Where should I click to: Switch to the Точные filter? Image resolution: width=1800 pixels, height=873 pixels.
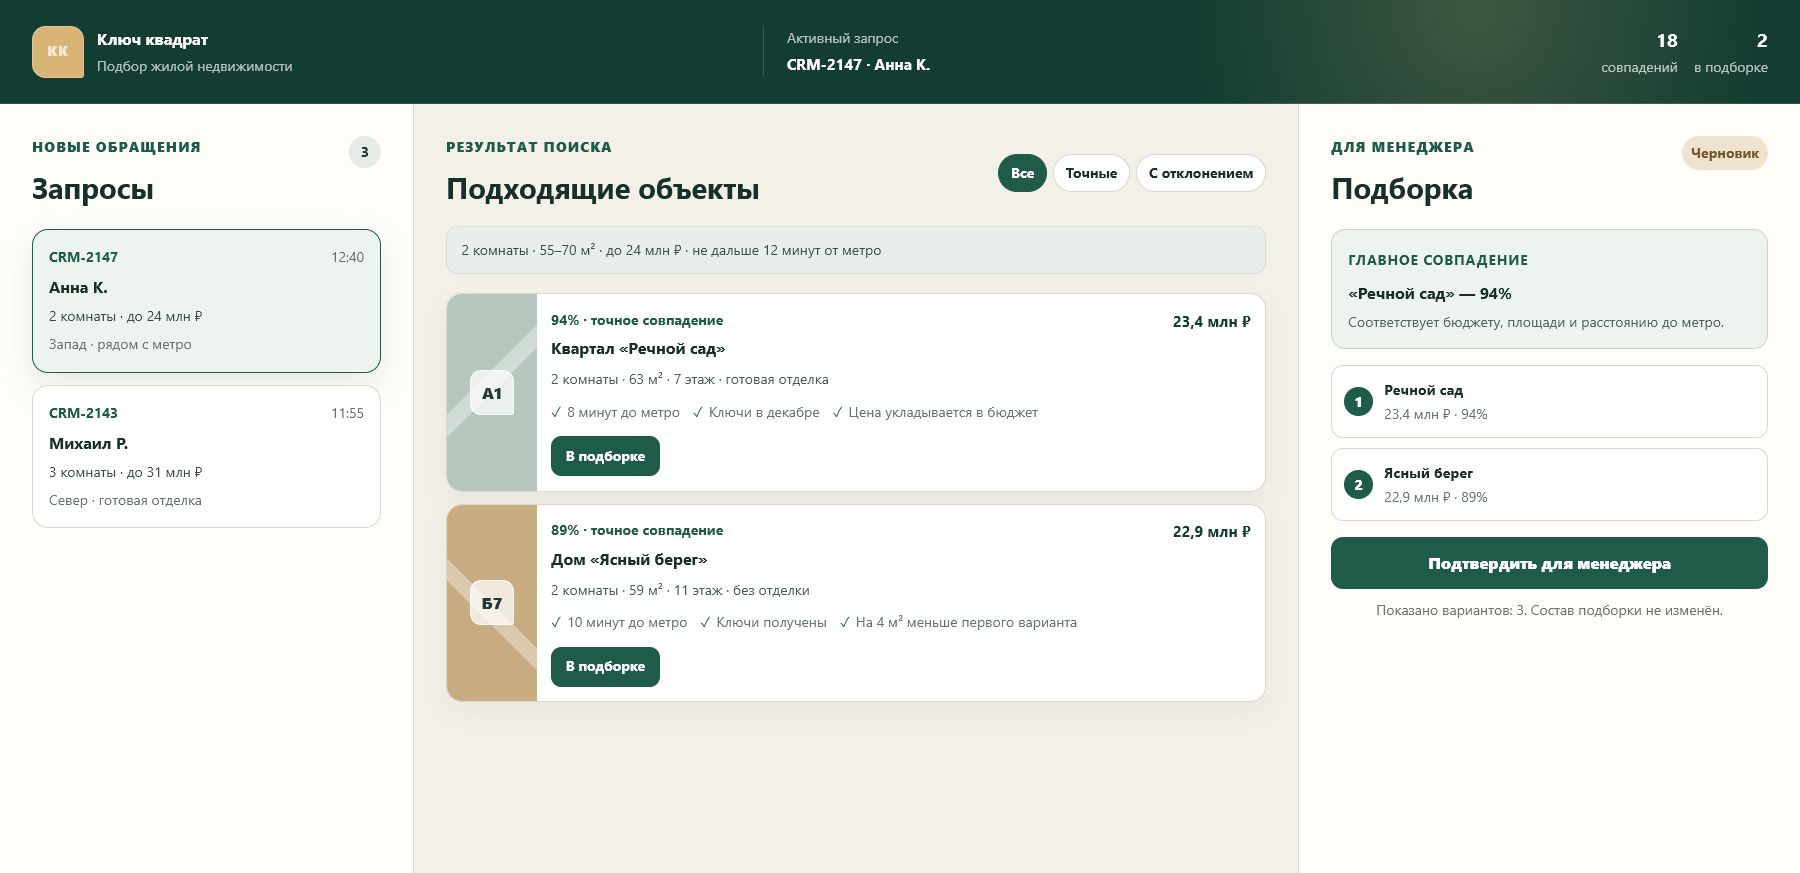pos(1091,173)
